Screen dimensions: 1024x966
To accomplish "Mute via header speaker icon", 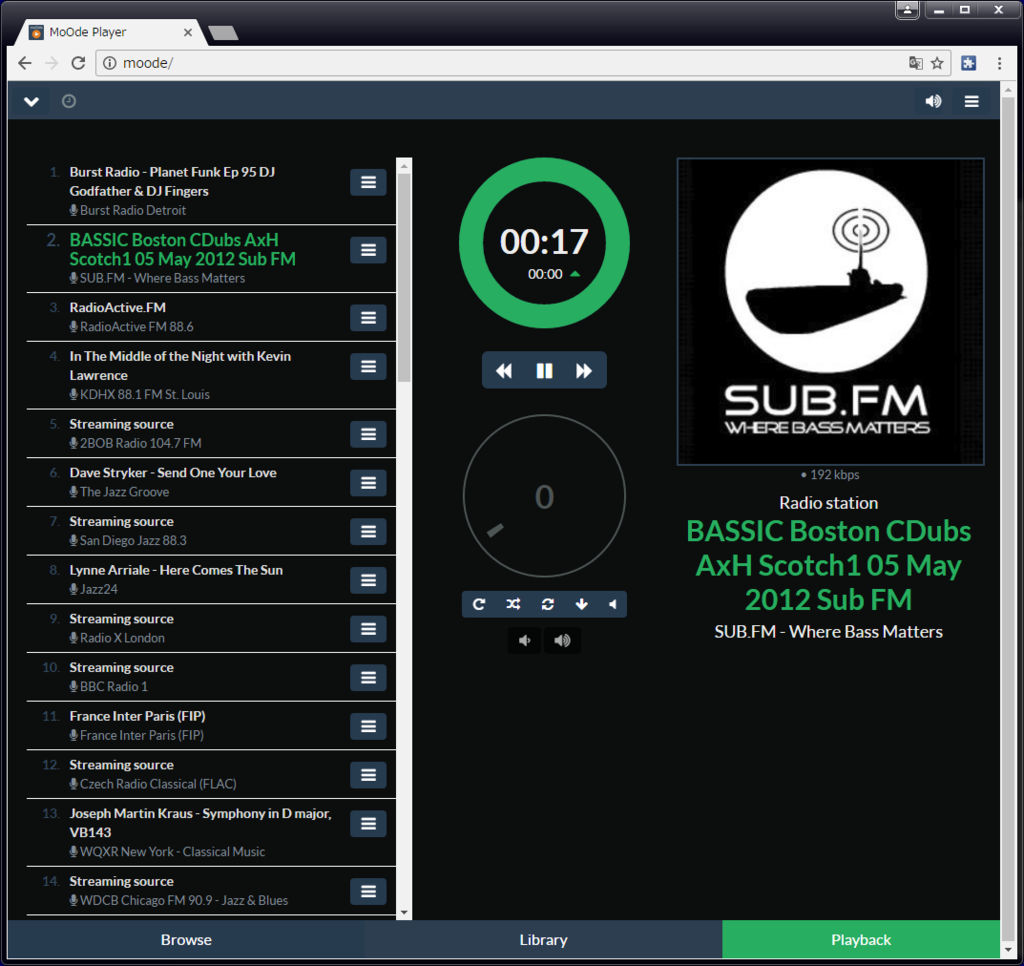I will pyautogui.click(x=933, y=101).
